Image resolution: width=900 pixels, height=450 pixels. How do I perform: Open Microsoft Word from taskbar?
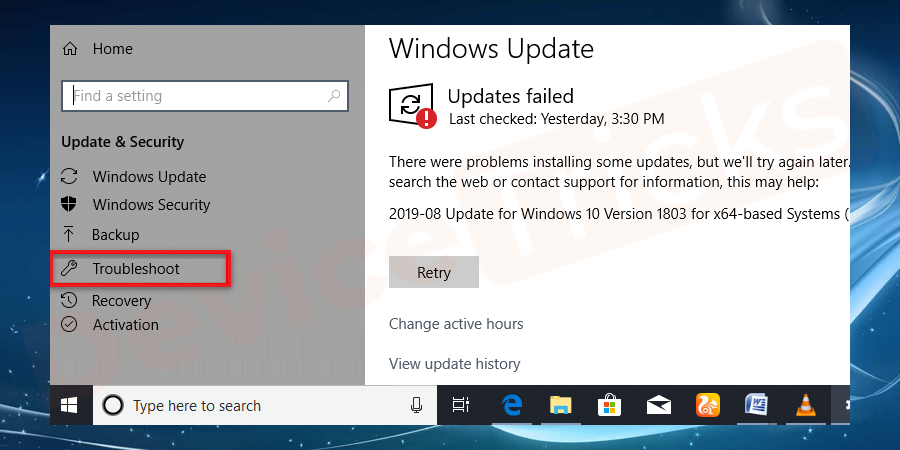coord(755,405)
